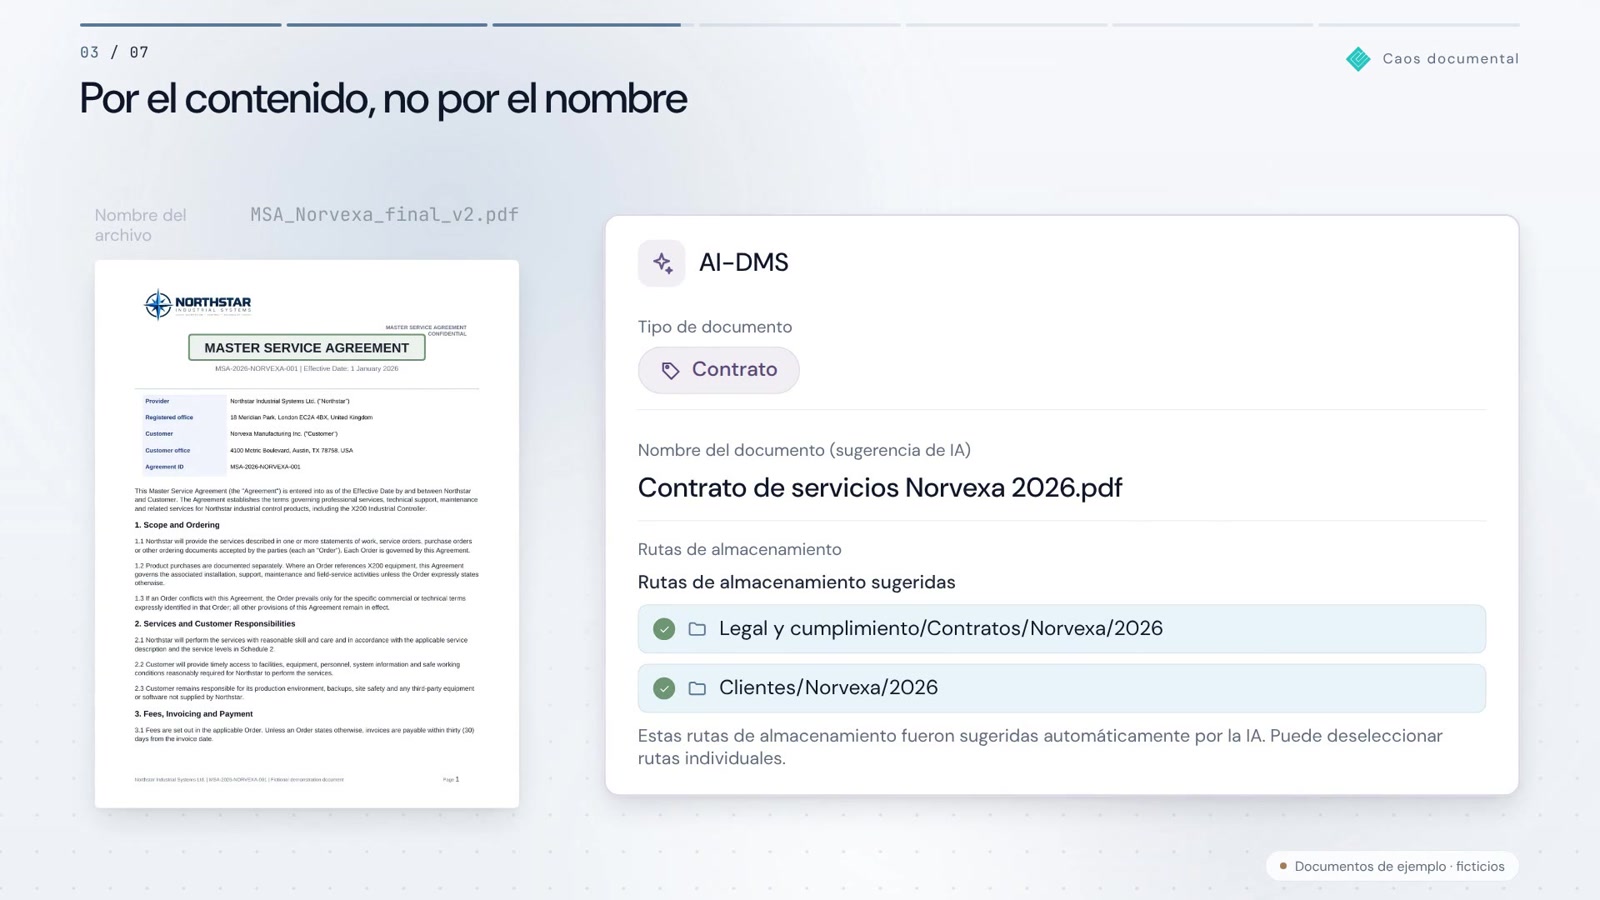Click section heading 3. Fees, Invoicing and Payment
Screen dimensions: 1600x900
pos(194,714)
